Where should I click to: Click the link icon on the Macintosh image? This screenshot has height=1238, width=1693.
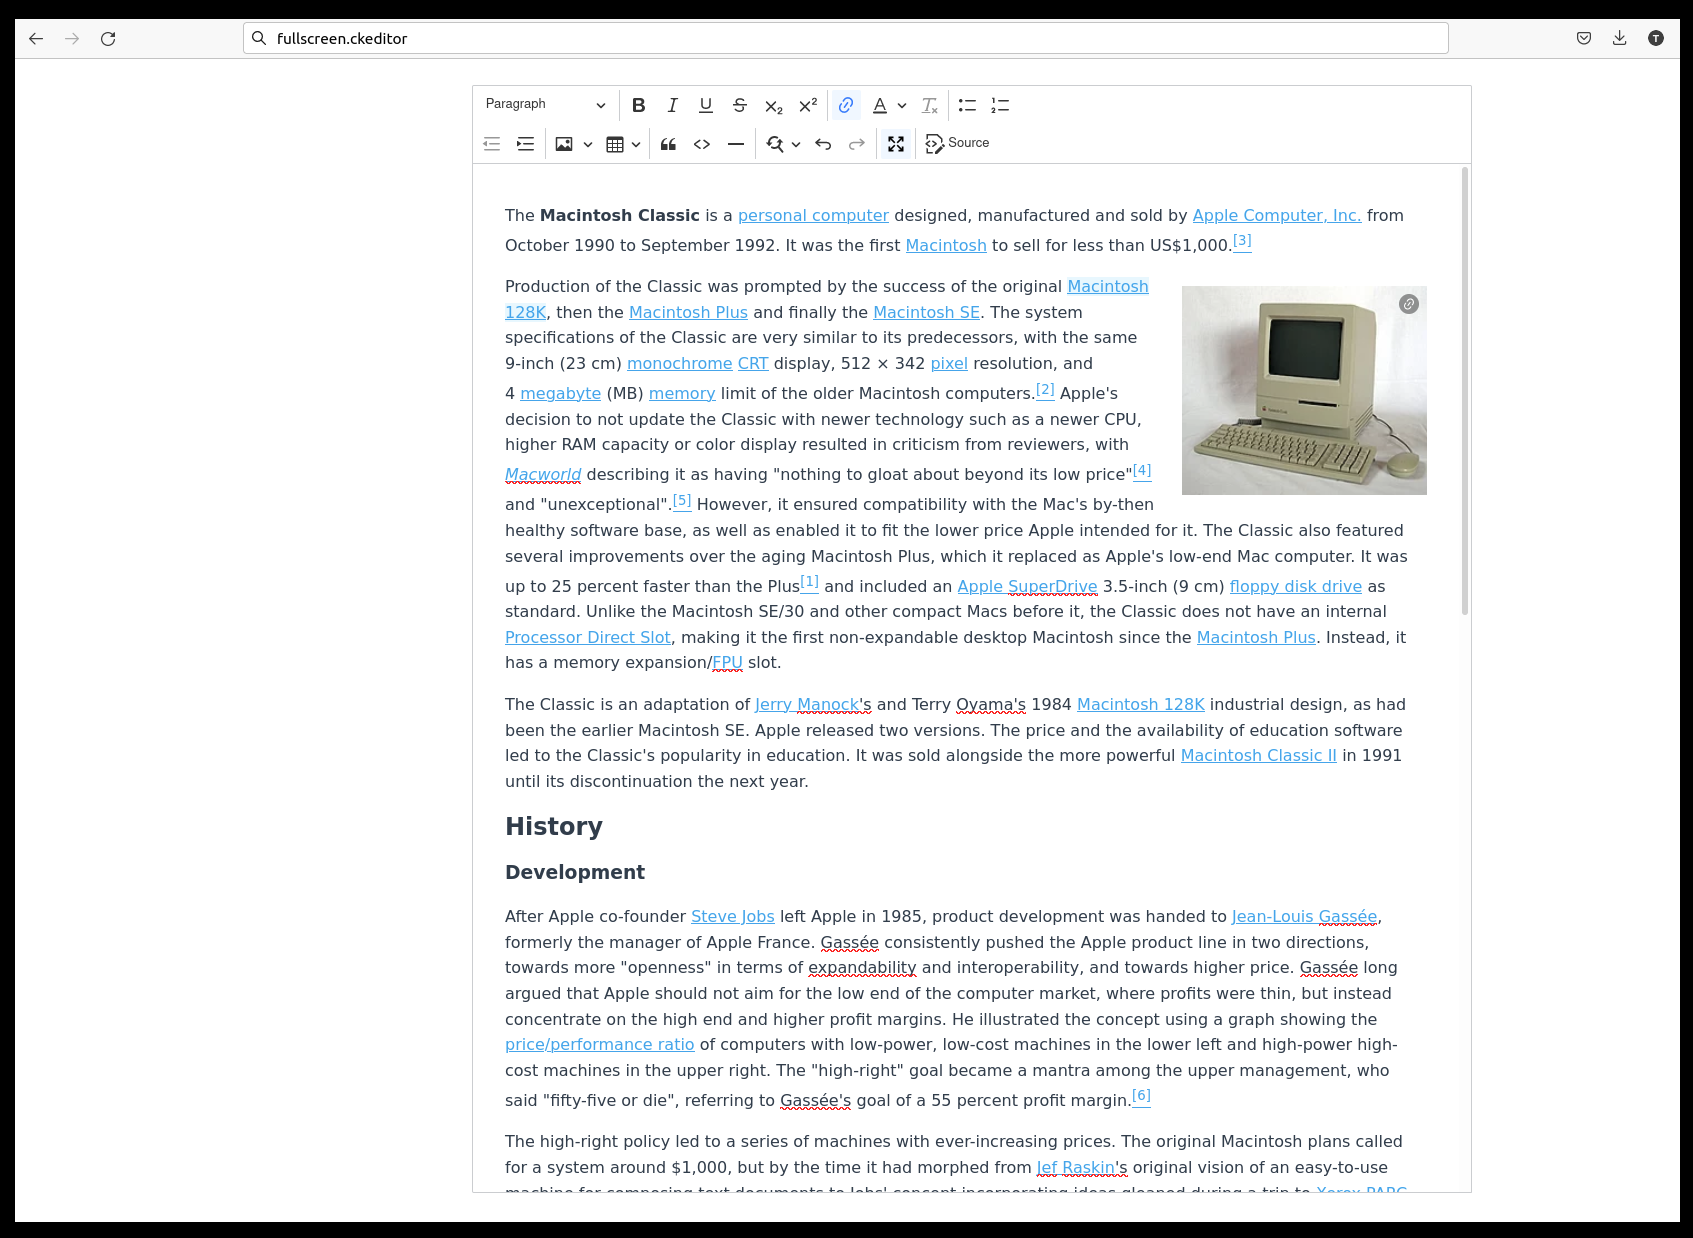[1409, 304]
